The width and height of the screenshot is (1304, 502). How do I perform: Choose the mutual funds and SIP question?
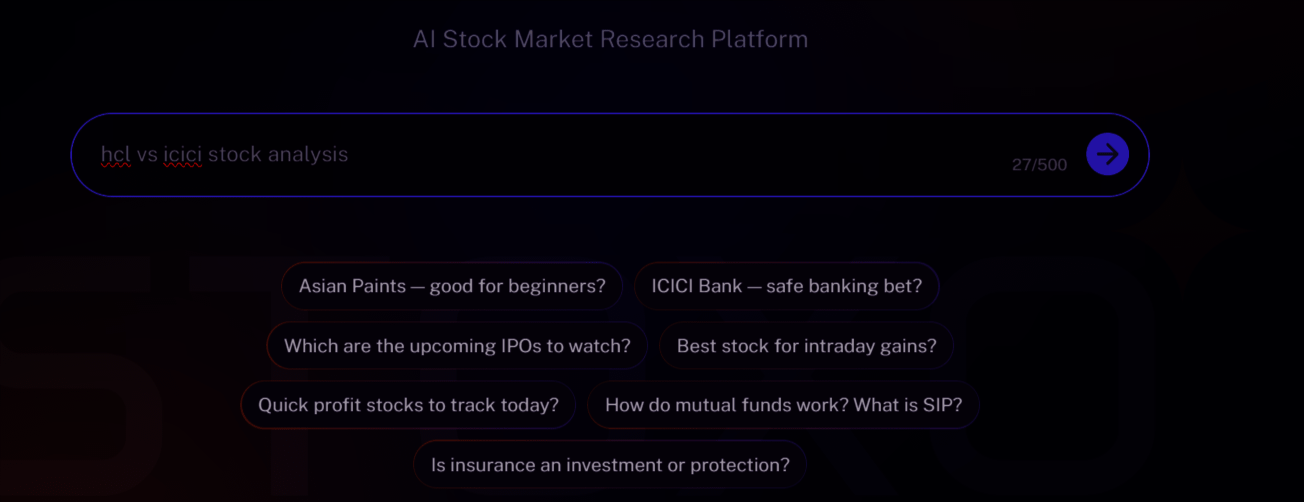click(783, 405)
